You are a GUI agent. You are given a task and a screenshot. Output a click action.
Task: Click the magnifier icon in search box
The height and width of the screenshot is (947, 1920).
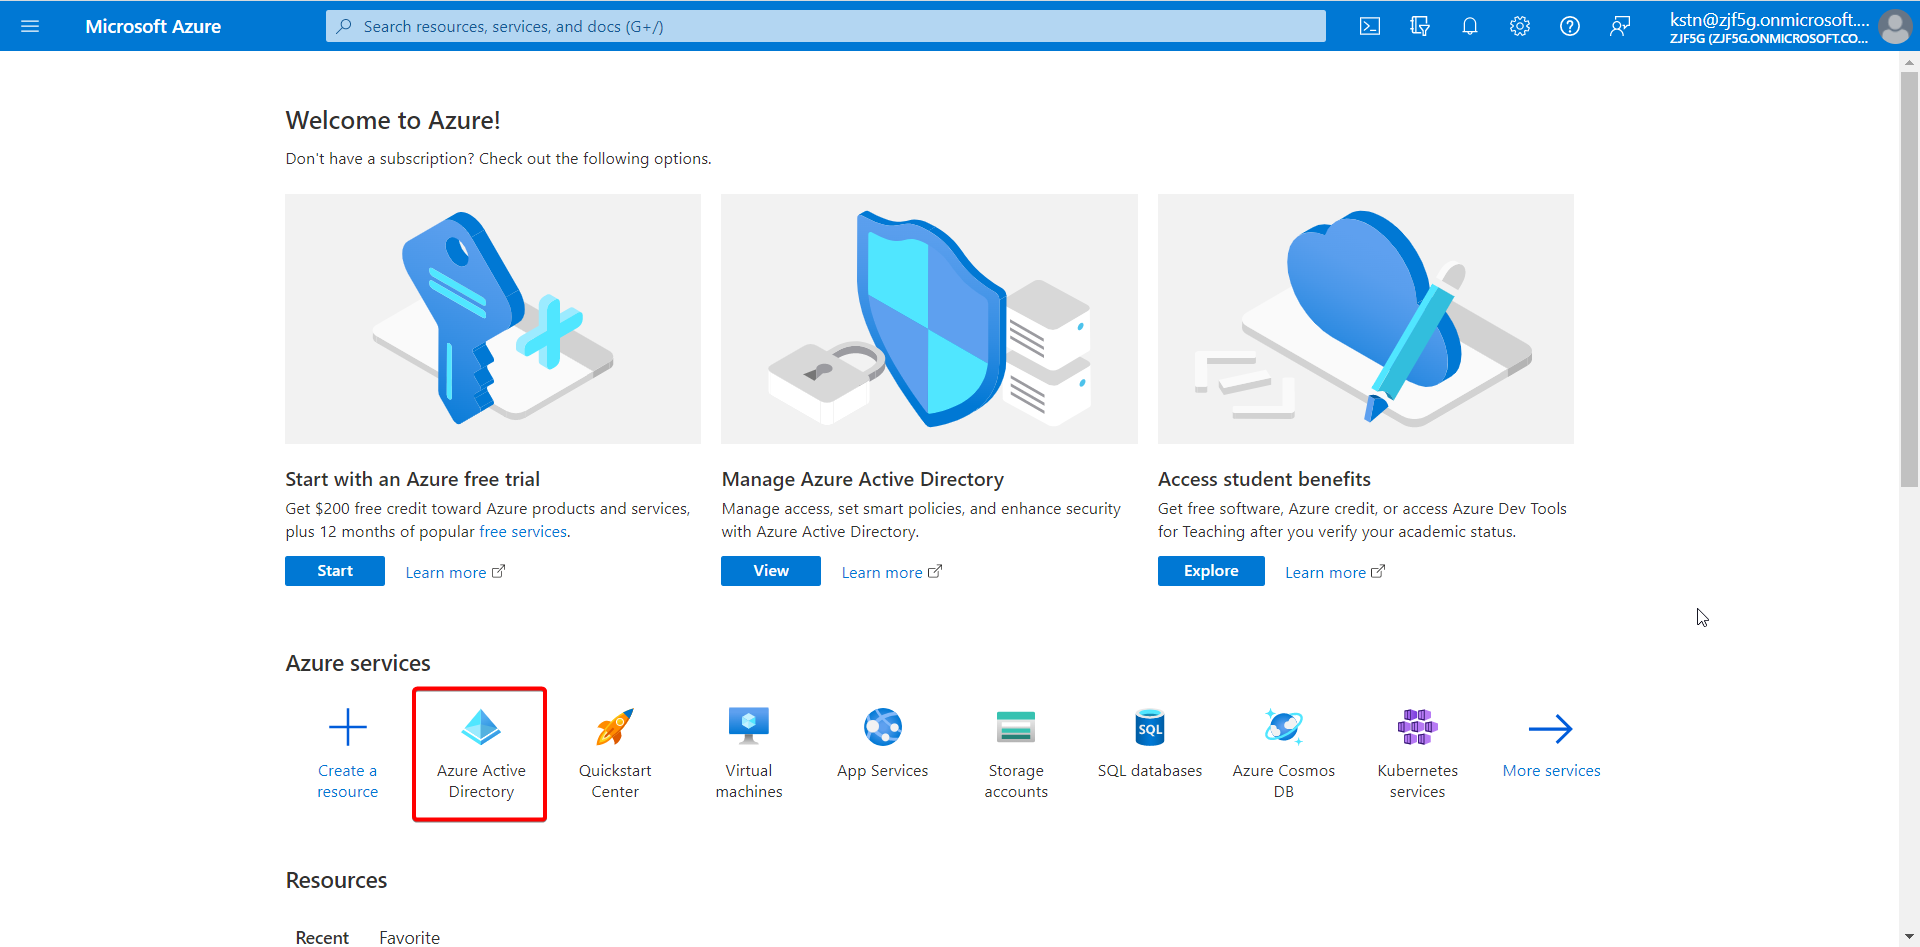344,26
